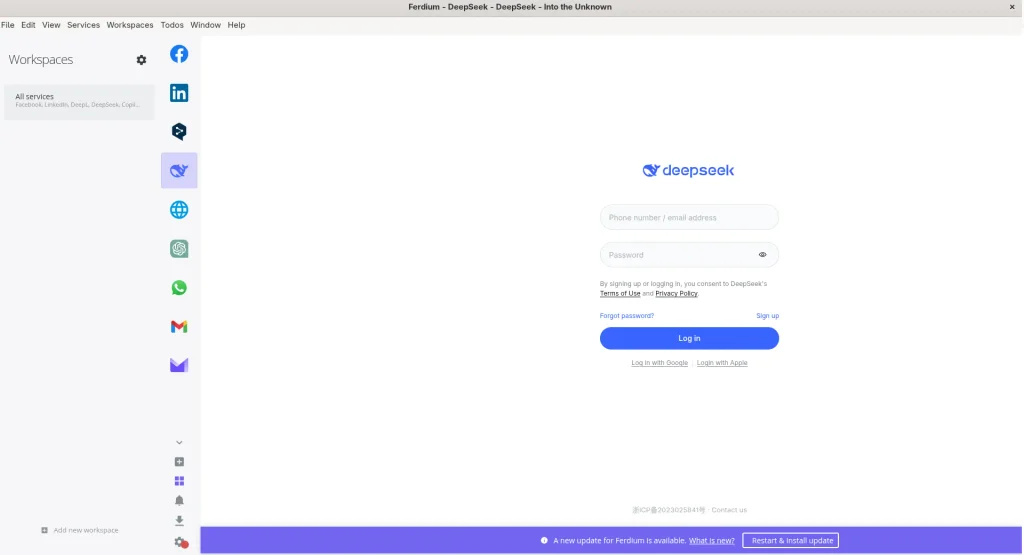1024x555 pixels.
Task: Click the workspaces settings gear
Action: click(x=141, y=60)
